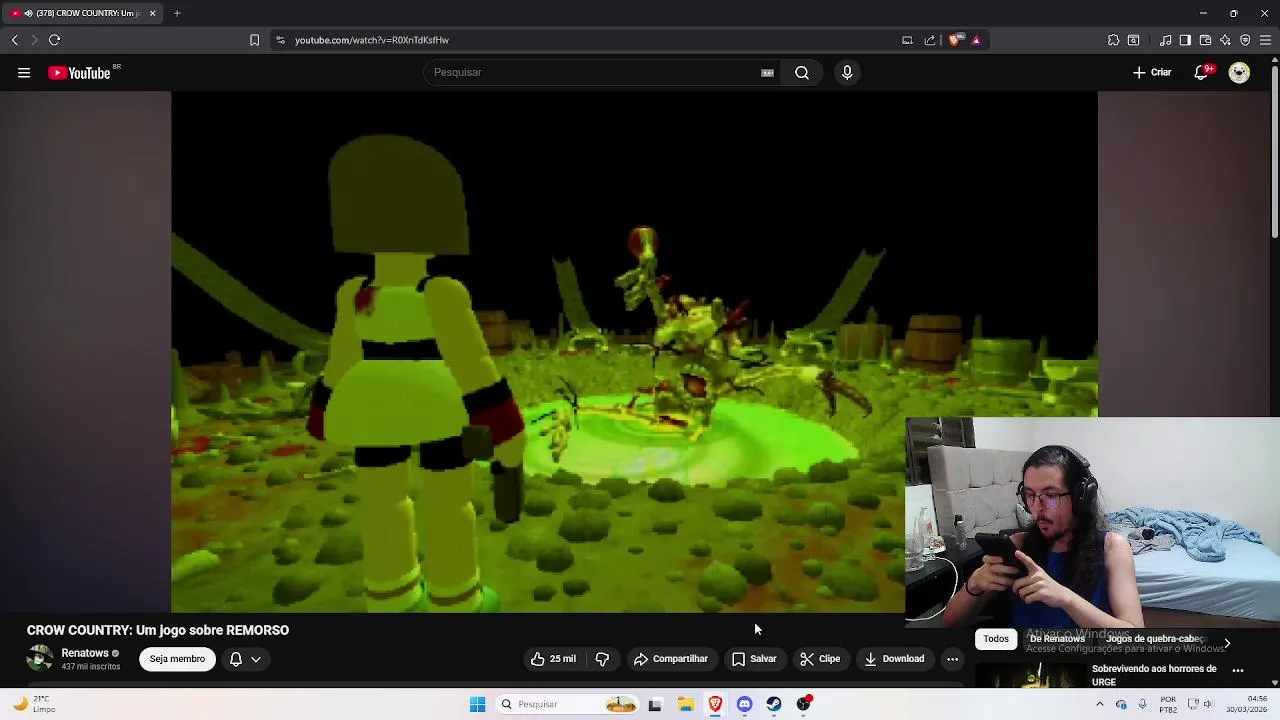Click the share page icon in address bar
Screen dimensions: 1280x720
pyautogui.click(x=930, y=40)
